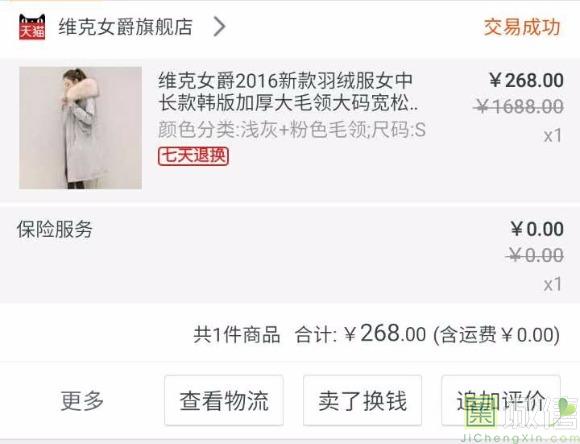
Task: Click the 交易成功 order status text
Action: 522,27
